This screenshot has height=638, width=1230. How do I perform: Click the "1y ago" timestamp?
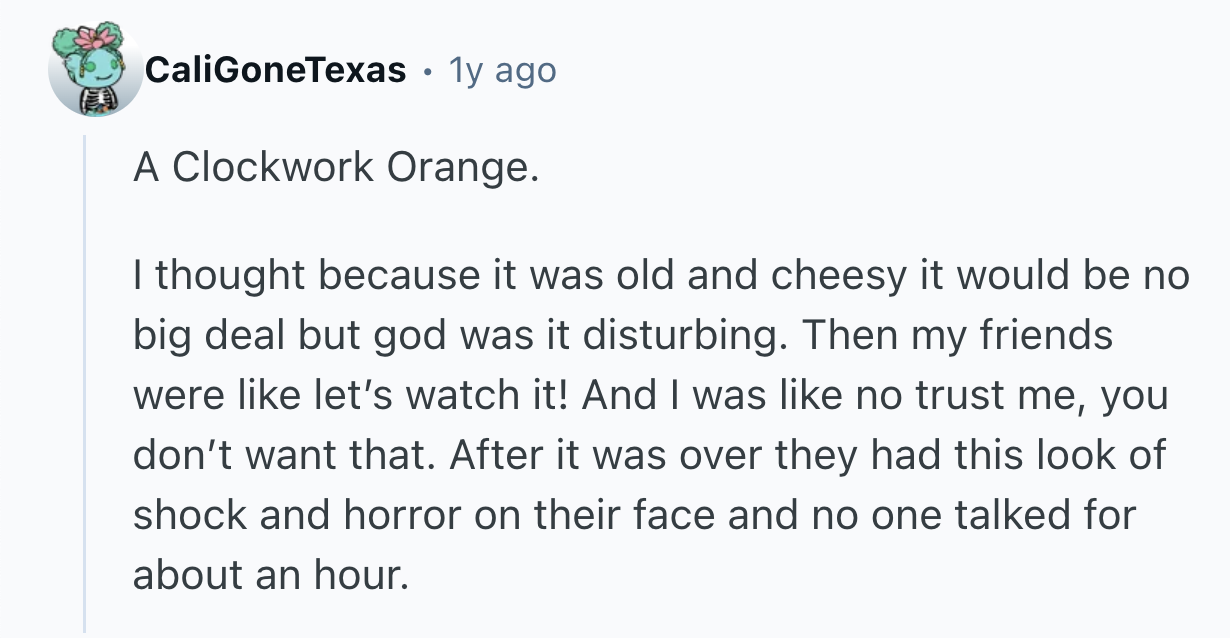click(x=503, y=70)
